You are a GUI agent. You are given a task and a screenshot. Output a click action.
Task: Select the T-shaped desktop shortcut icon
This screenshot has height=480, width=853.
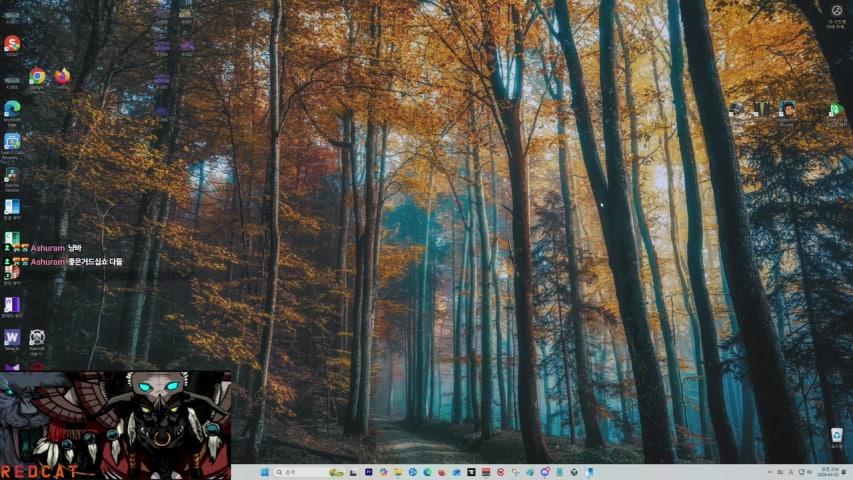pos(762,108)
